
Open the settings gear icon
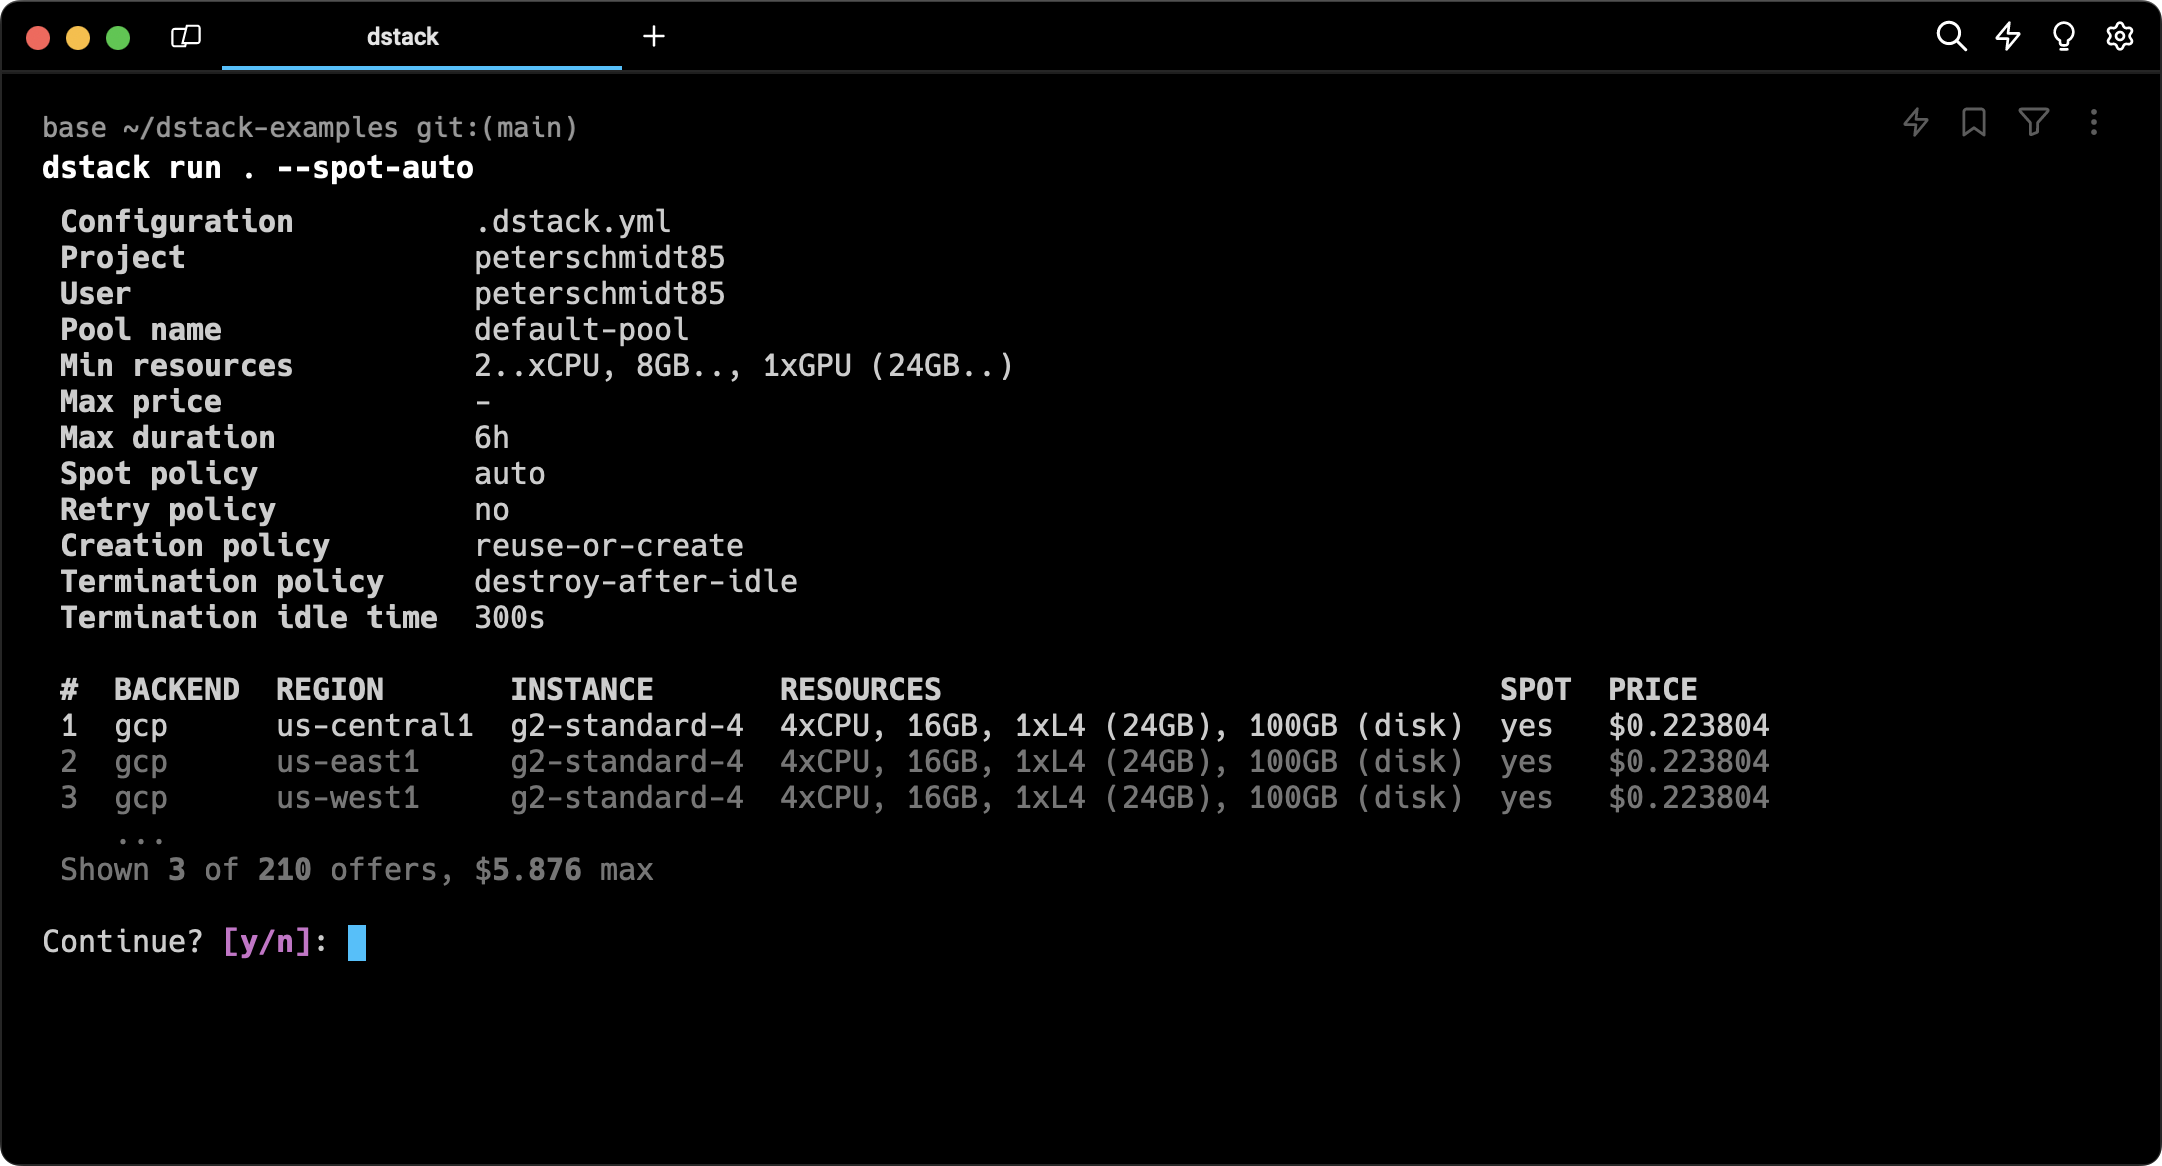(x=2119, y=37)
